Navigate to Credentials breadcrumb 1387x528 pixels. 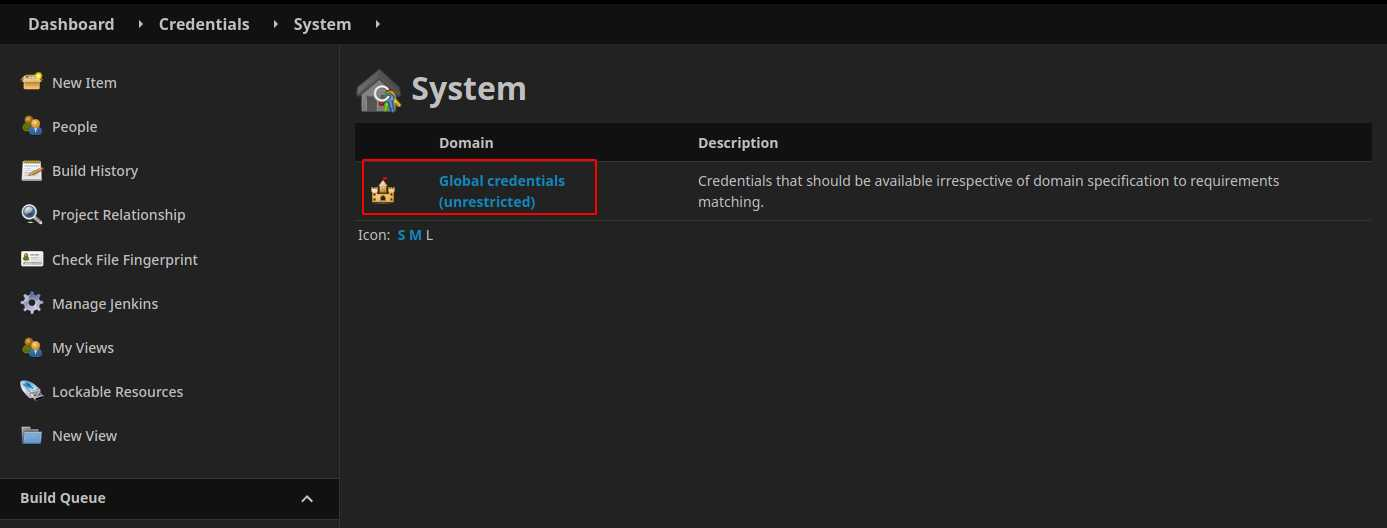pos(204,24)
